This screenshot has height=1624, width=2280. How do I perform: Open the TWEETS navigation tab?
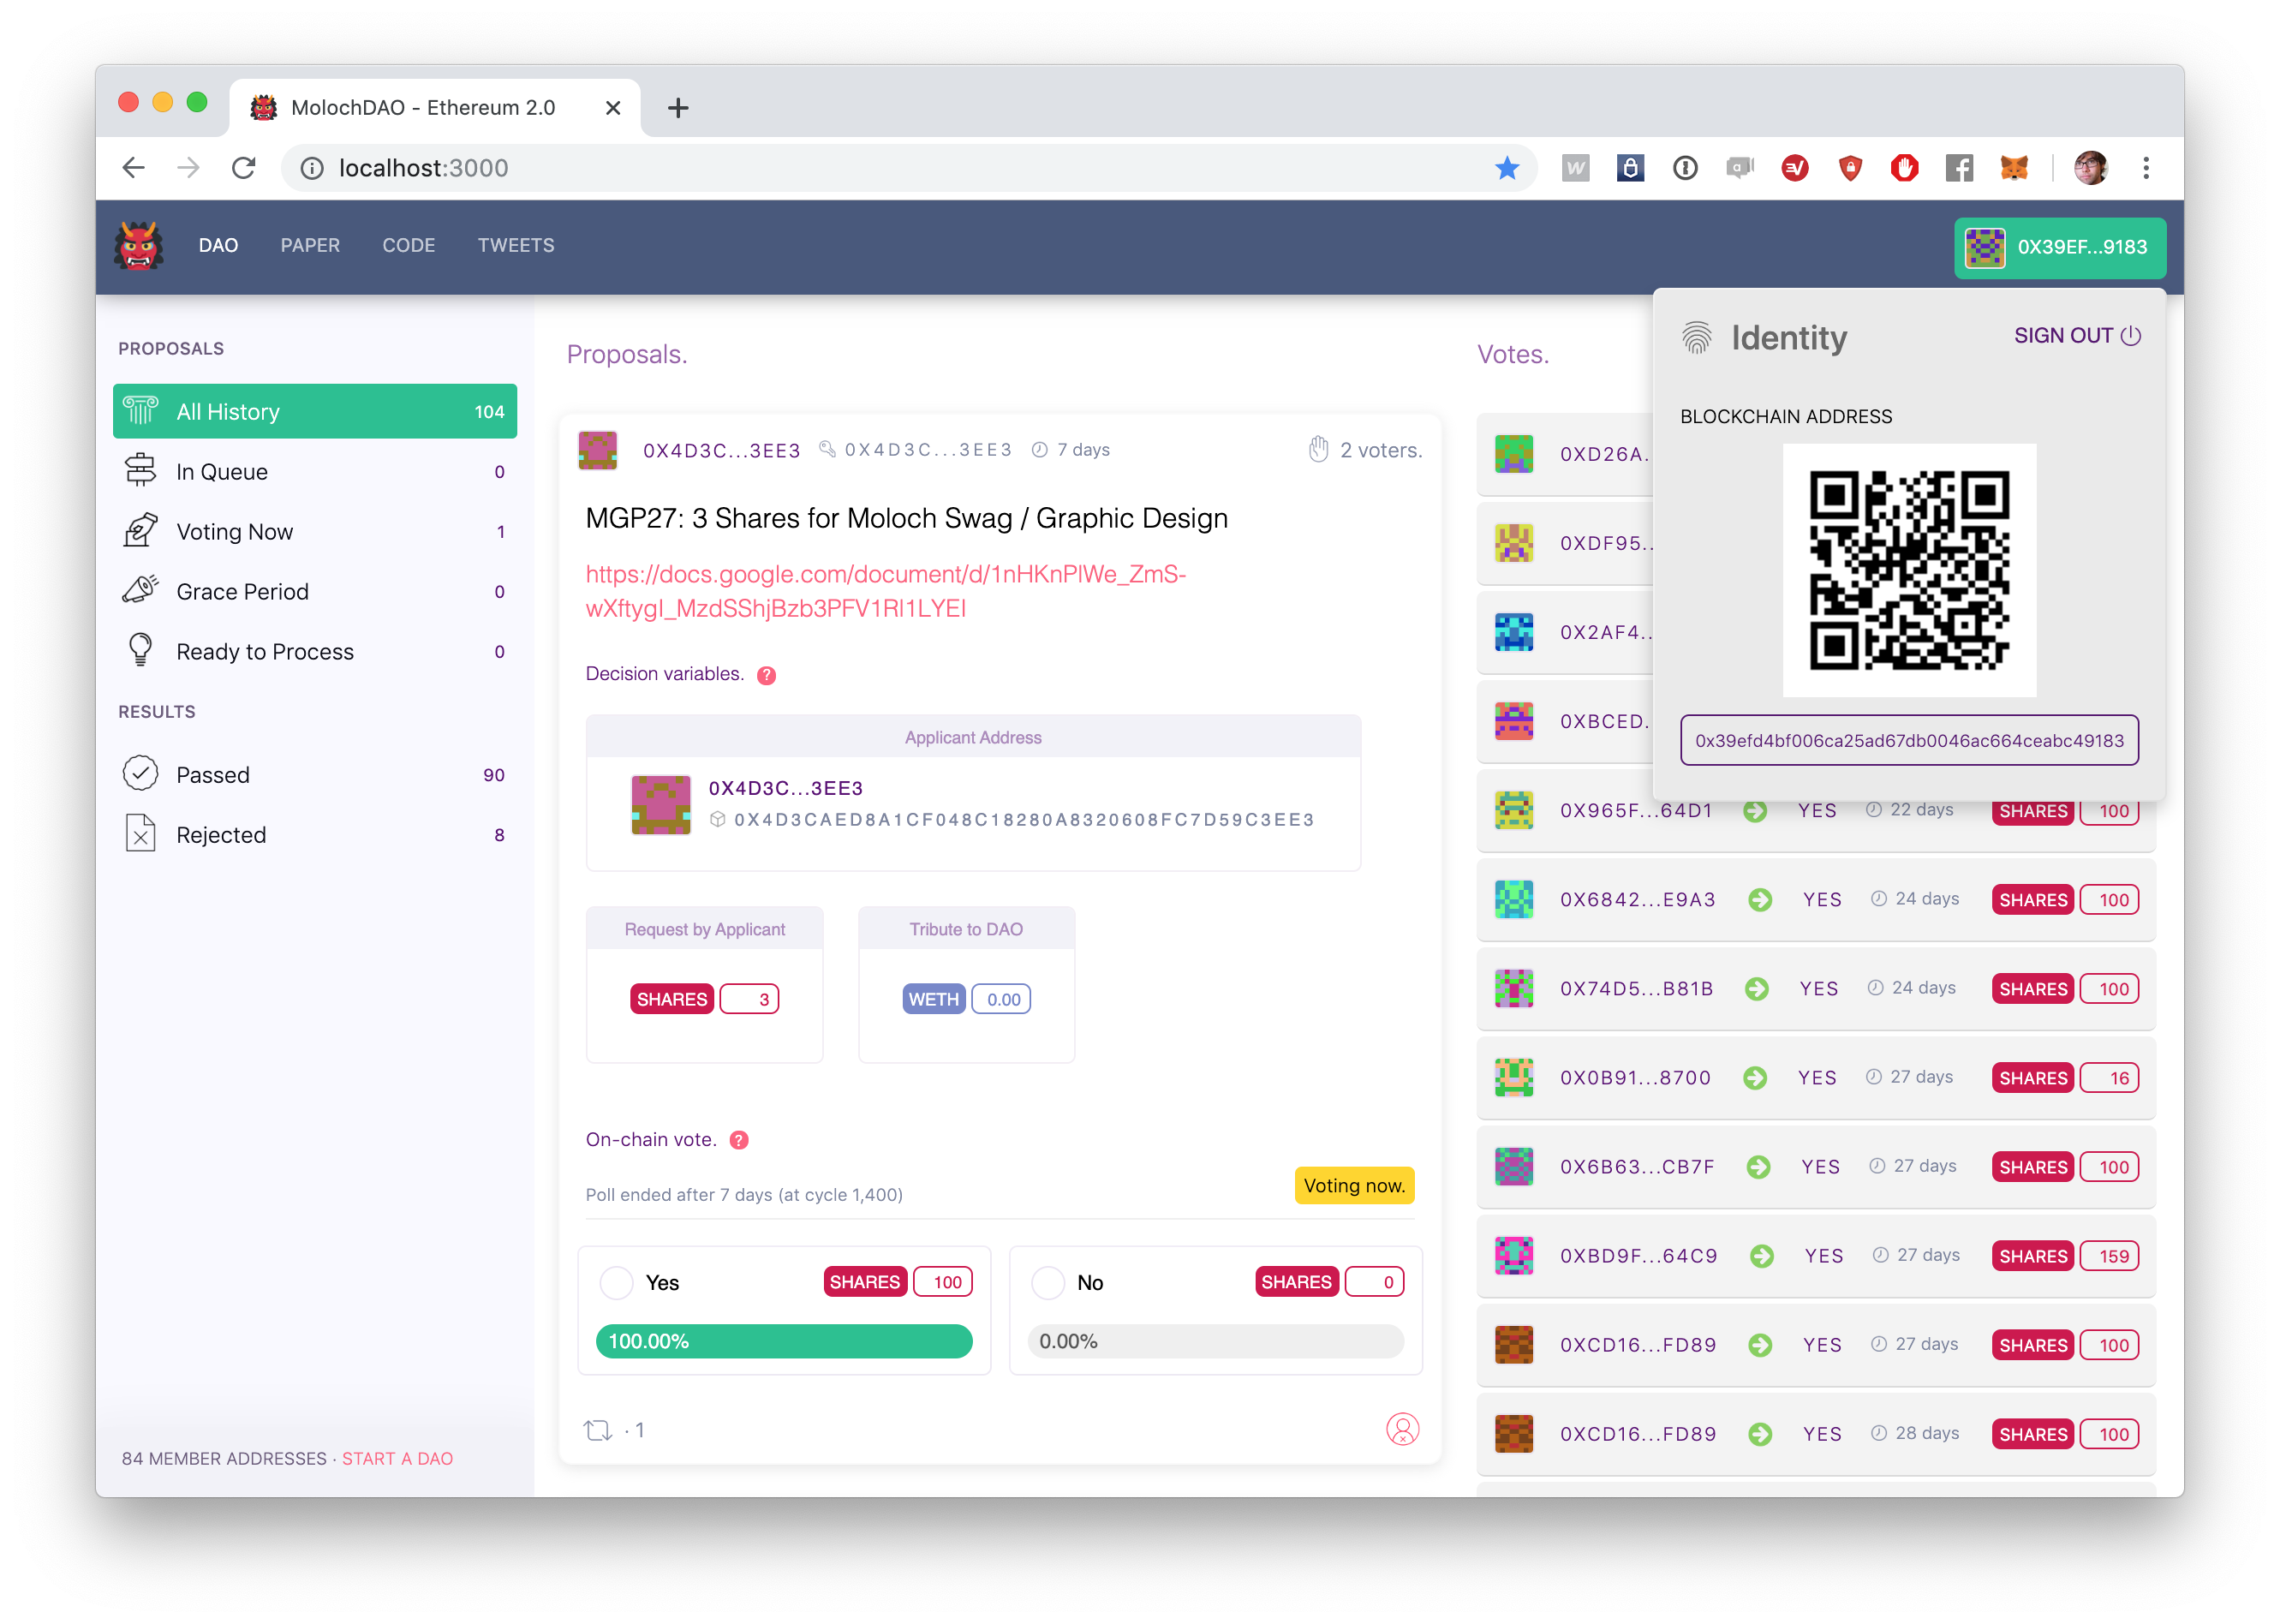point(515,246)
